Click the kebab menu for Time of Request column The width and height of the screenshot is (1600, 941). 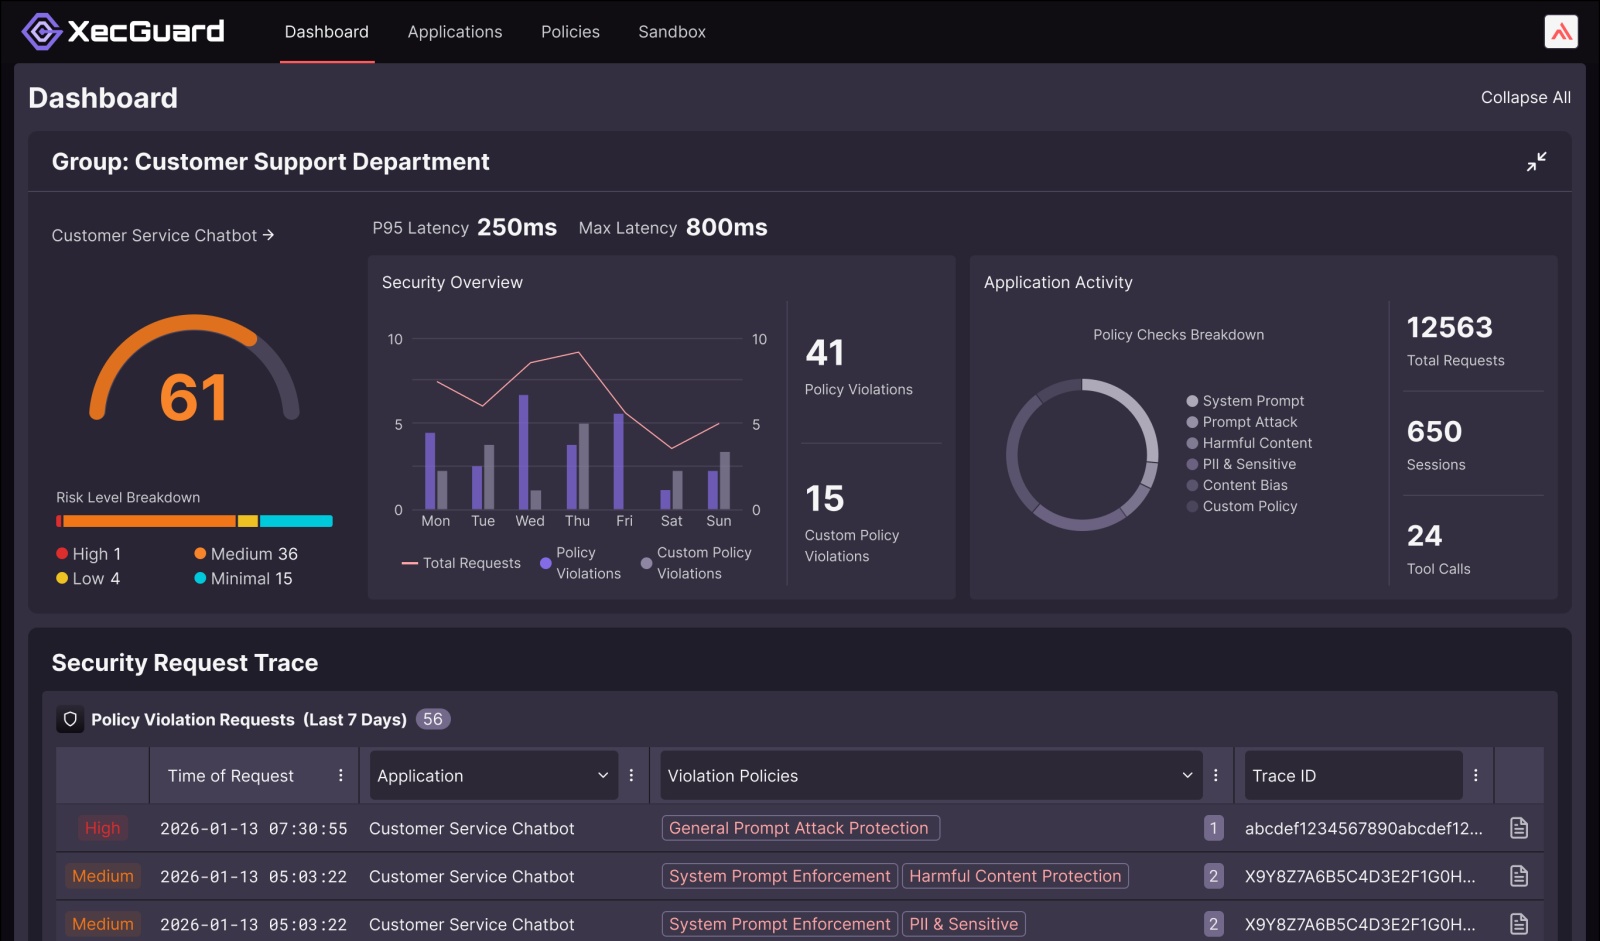(340, 775)
